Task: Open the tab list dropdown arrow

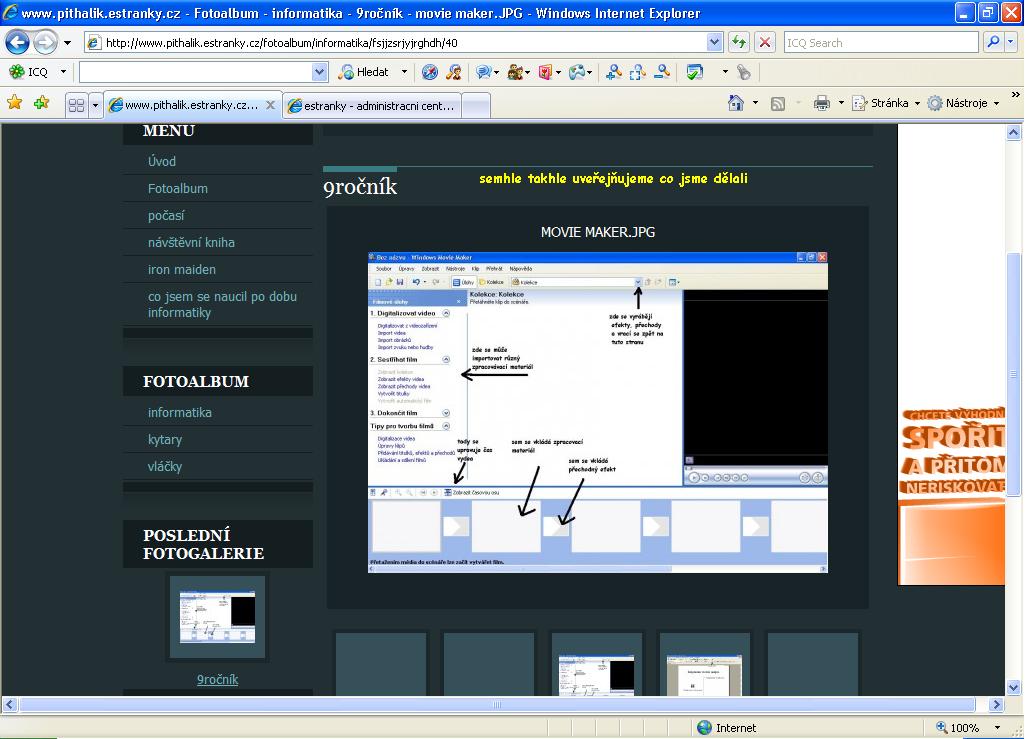Action: 95,105
